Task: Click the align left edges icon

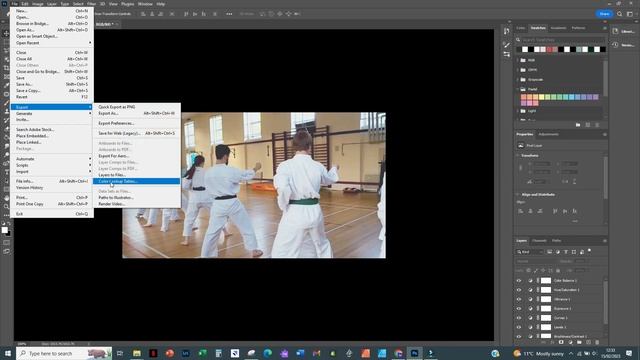Action: click(520, 211)
